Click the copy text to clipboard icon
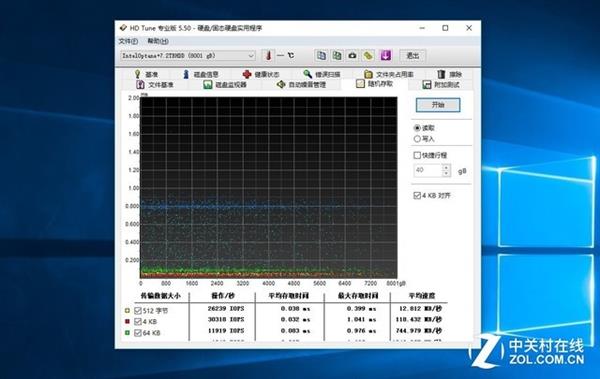The height and width of the screenshot is (379, 600). tap(321, 56)
